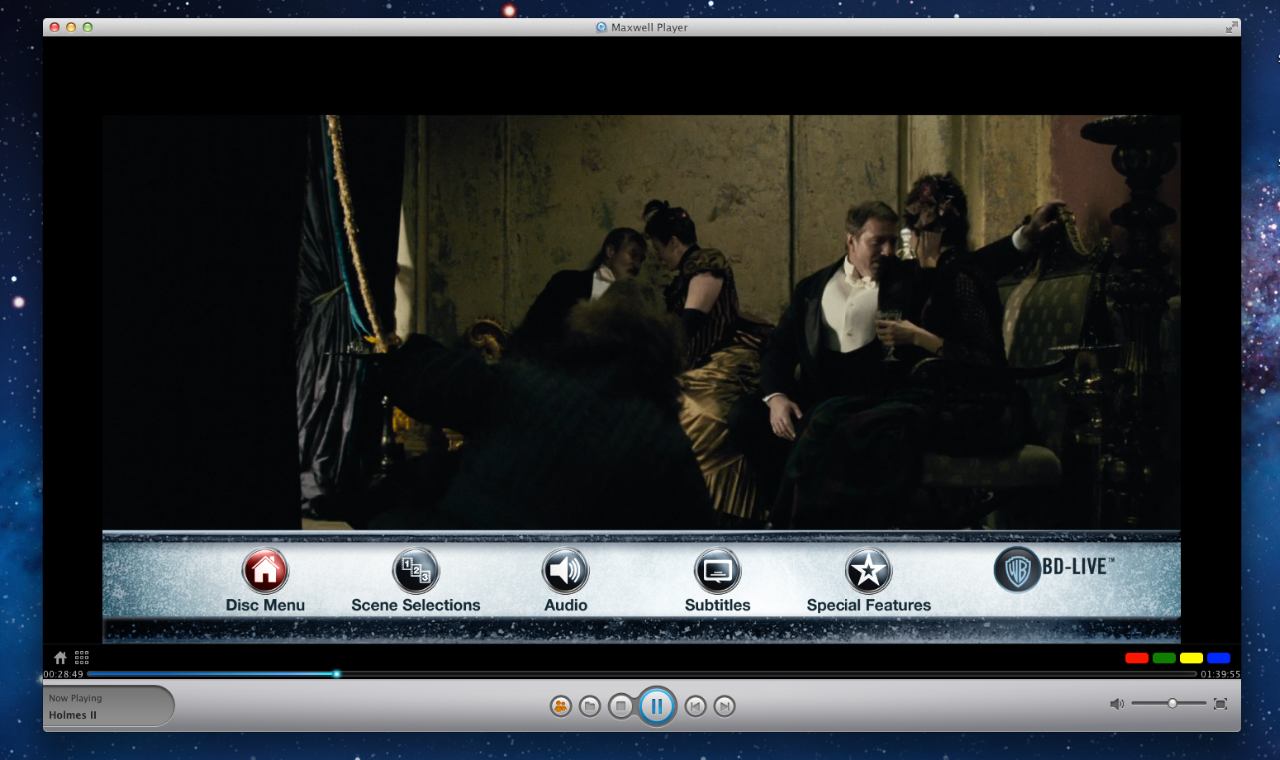Click the volume slider knob
This screenshot has height=760, width=1280.
pyautogui.click(x=1172, y=704)
